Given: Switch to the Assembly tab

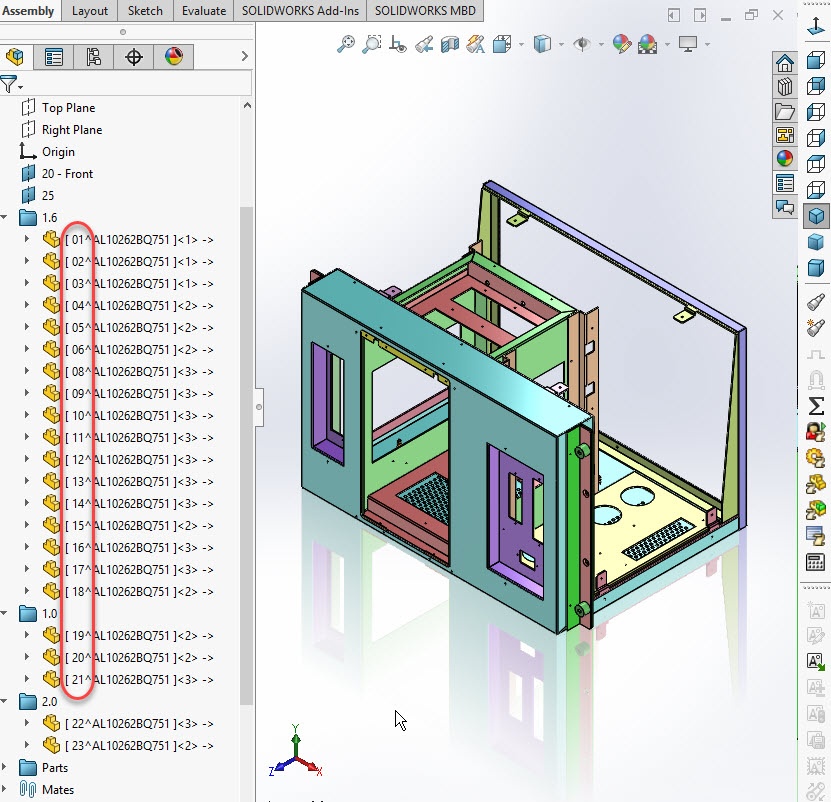Looking at the screenshot, I should [29, 11].
